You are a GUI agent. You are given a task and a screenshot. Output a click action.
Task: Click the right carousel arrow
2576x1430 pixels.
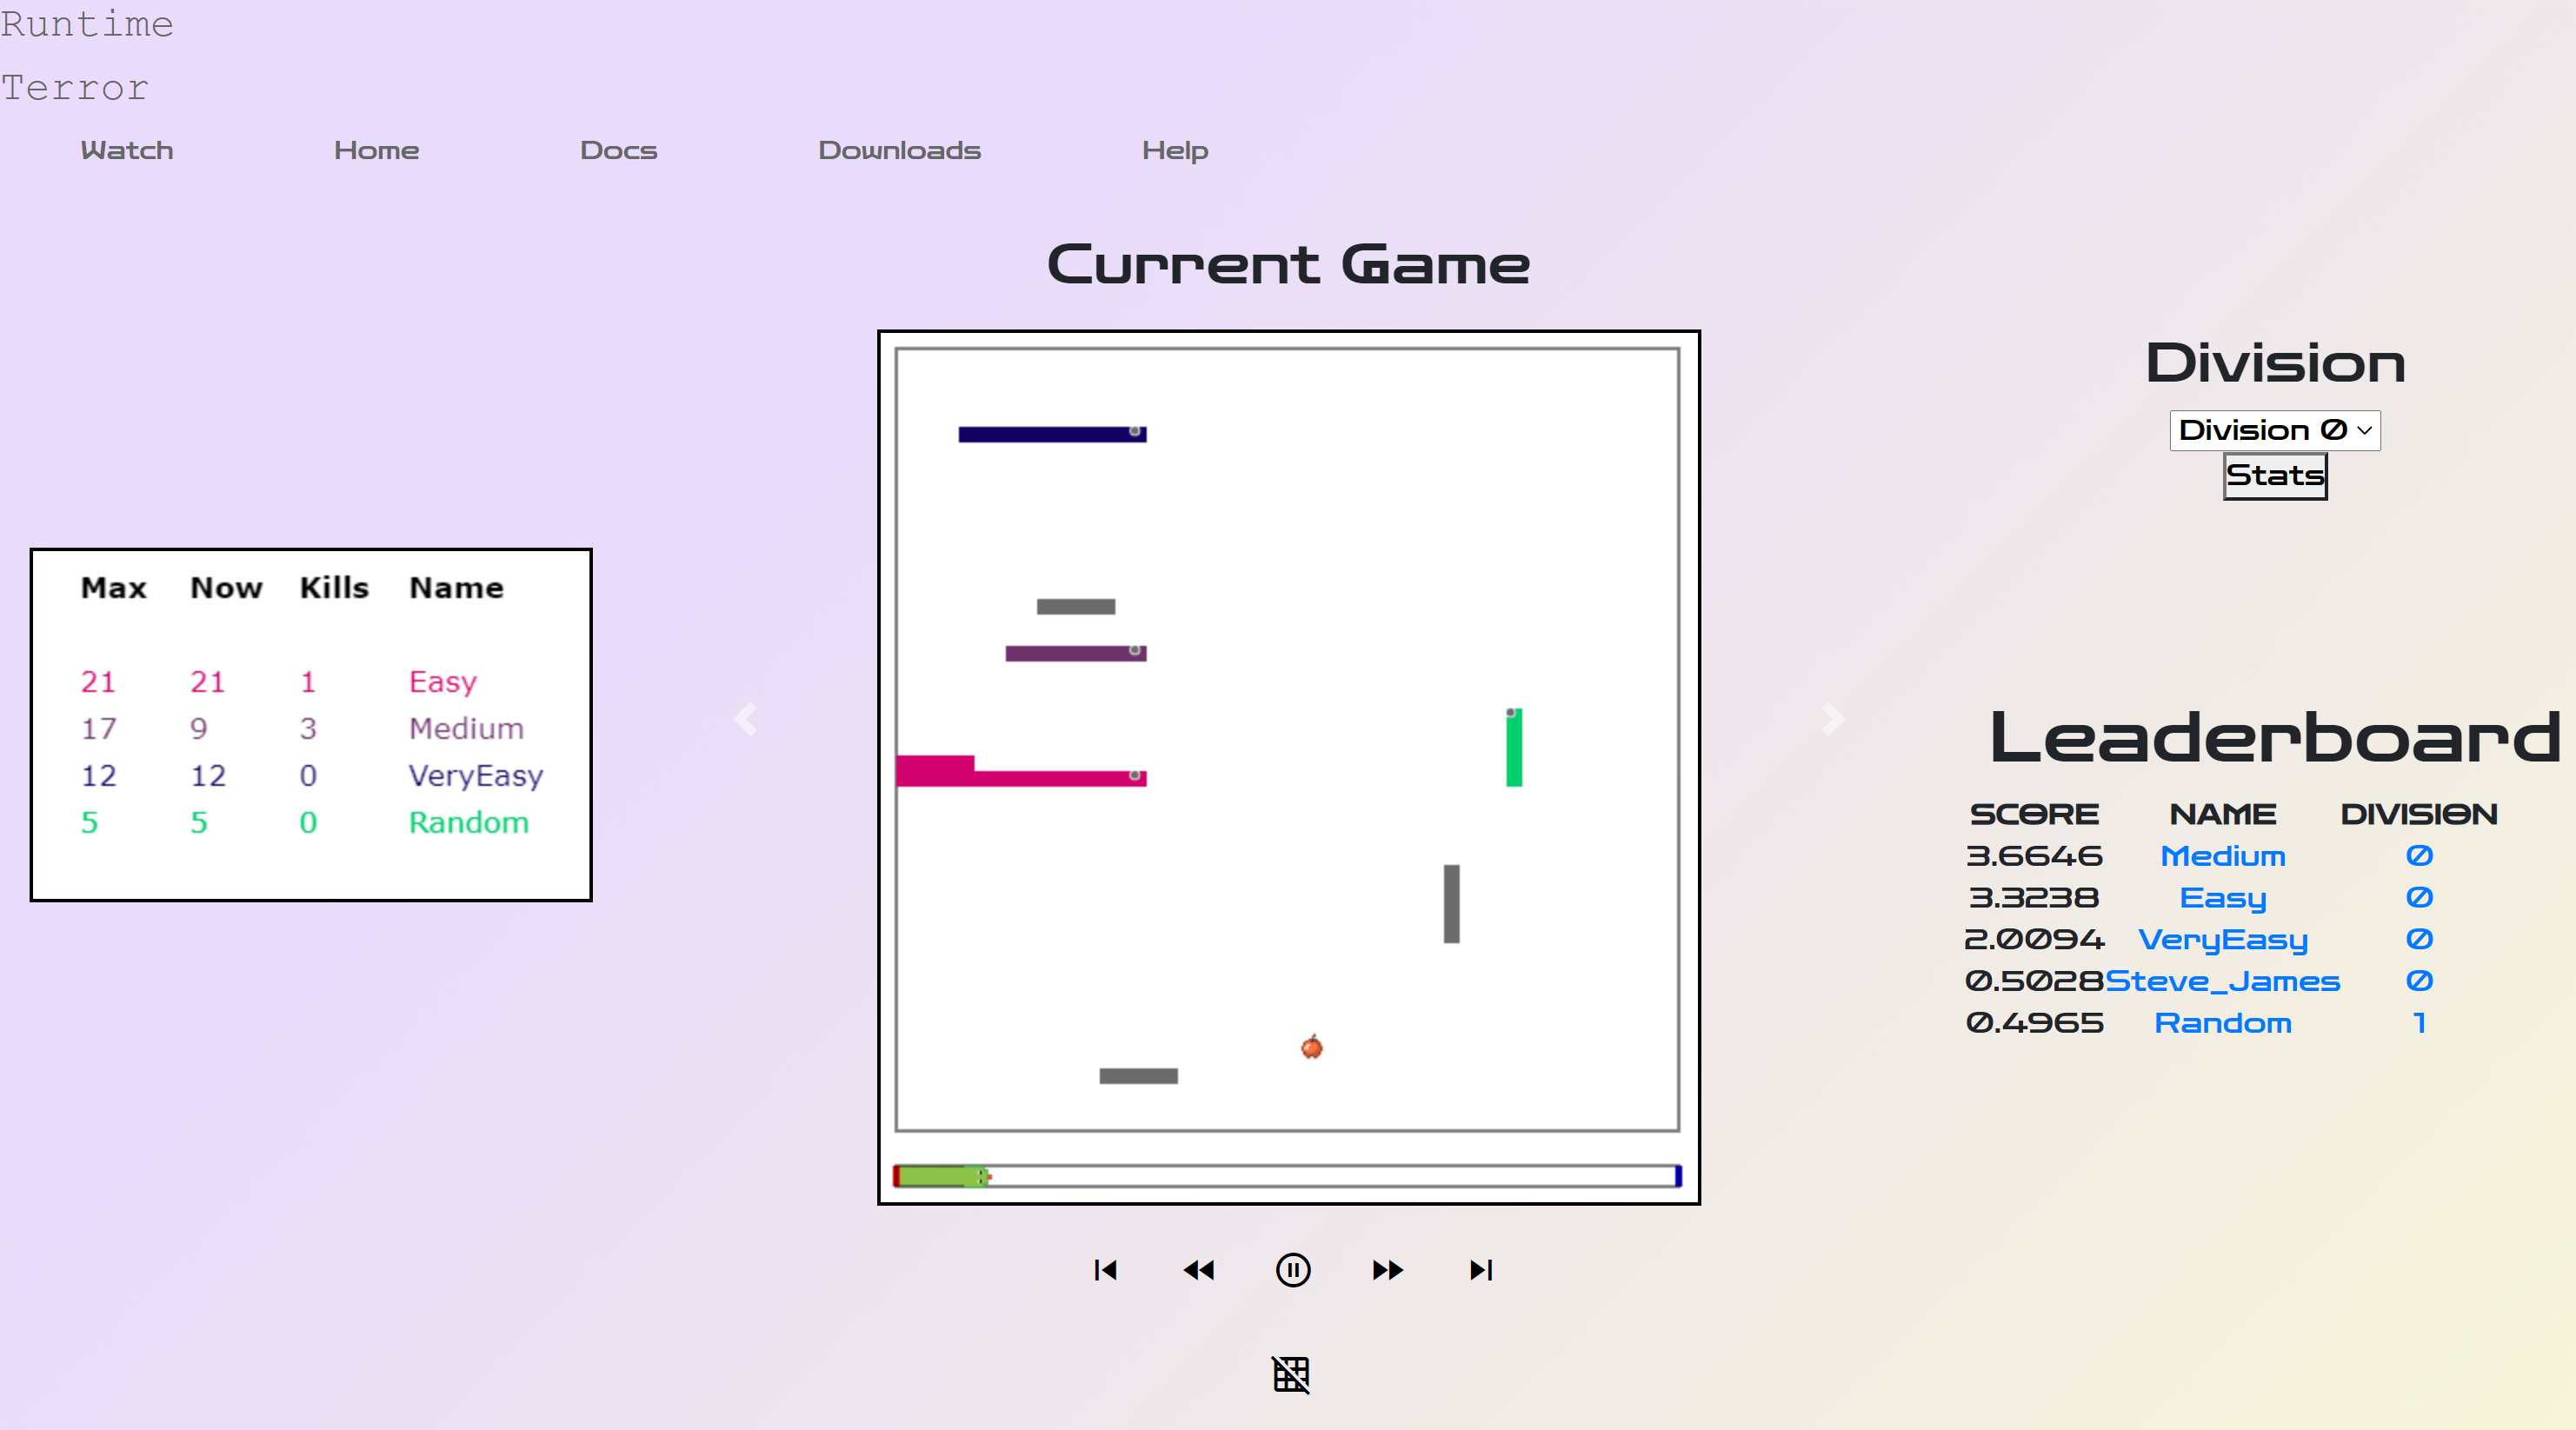pyautogui.click(x=1831, y=719)
